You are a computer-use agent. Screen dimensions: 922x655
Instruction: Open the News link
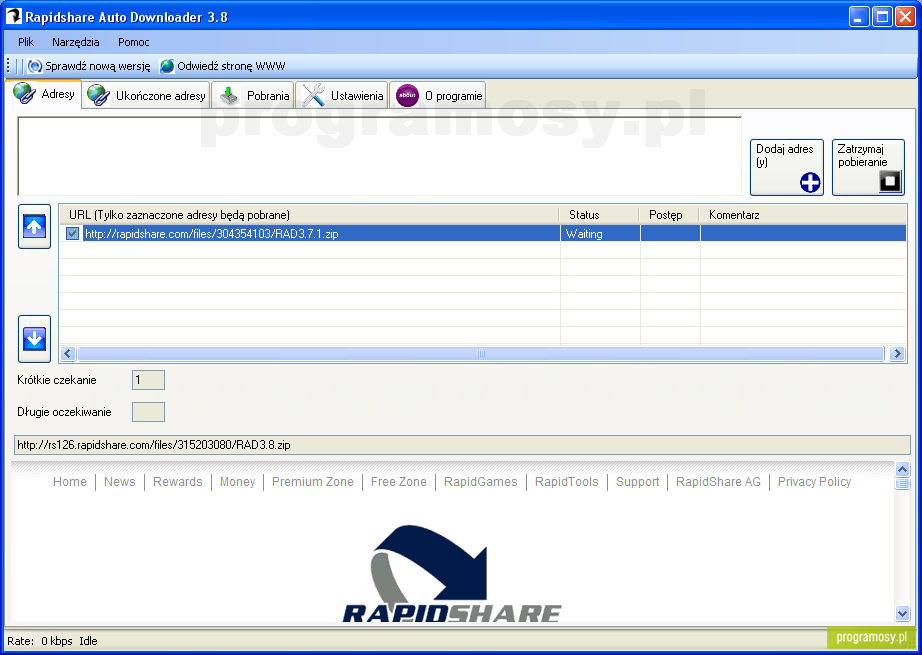[119, 482]
